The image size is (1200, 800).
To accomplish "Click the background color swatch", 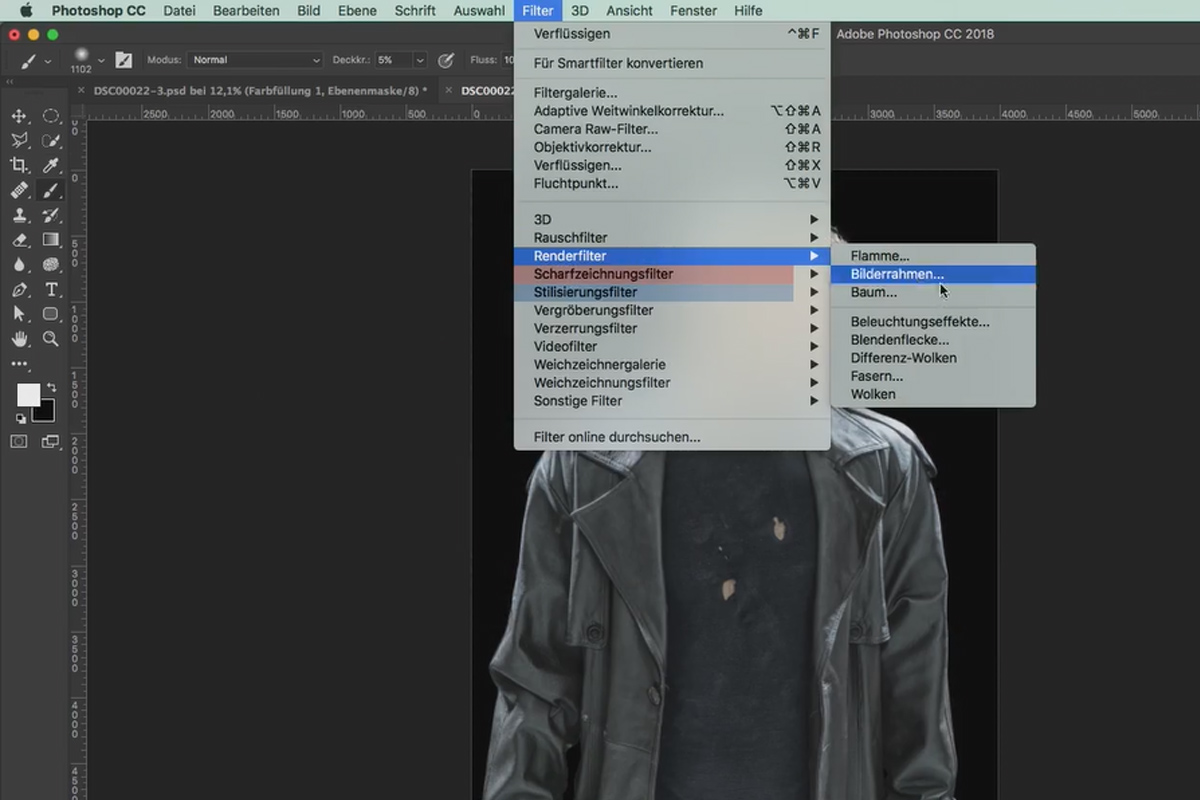I will pyautogui.click(x=46, y=412).
